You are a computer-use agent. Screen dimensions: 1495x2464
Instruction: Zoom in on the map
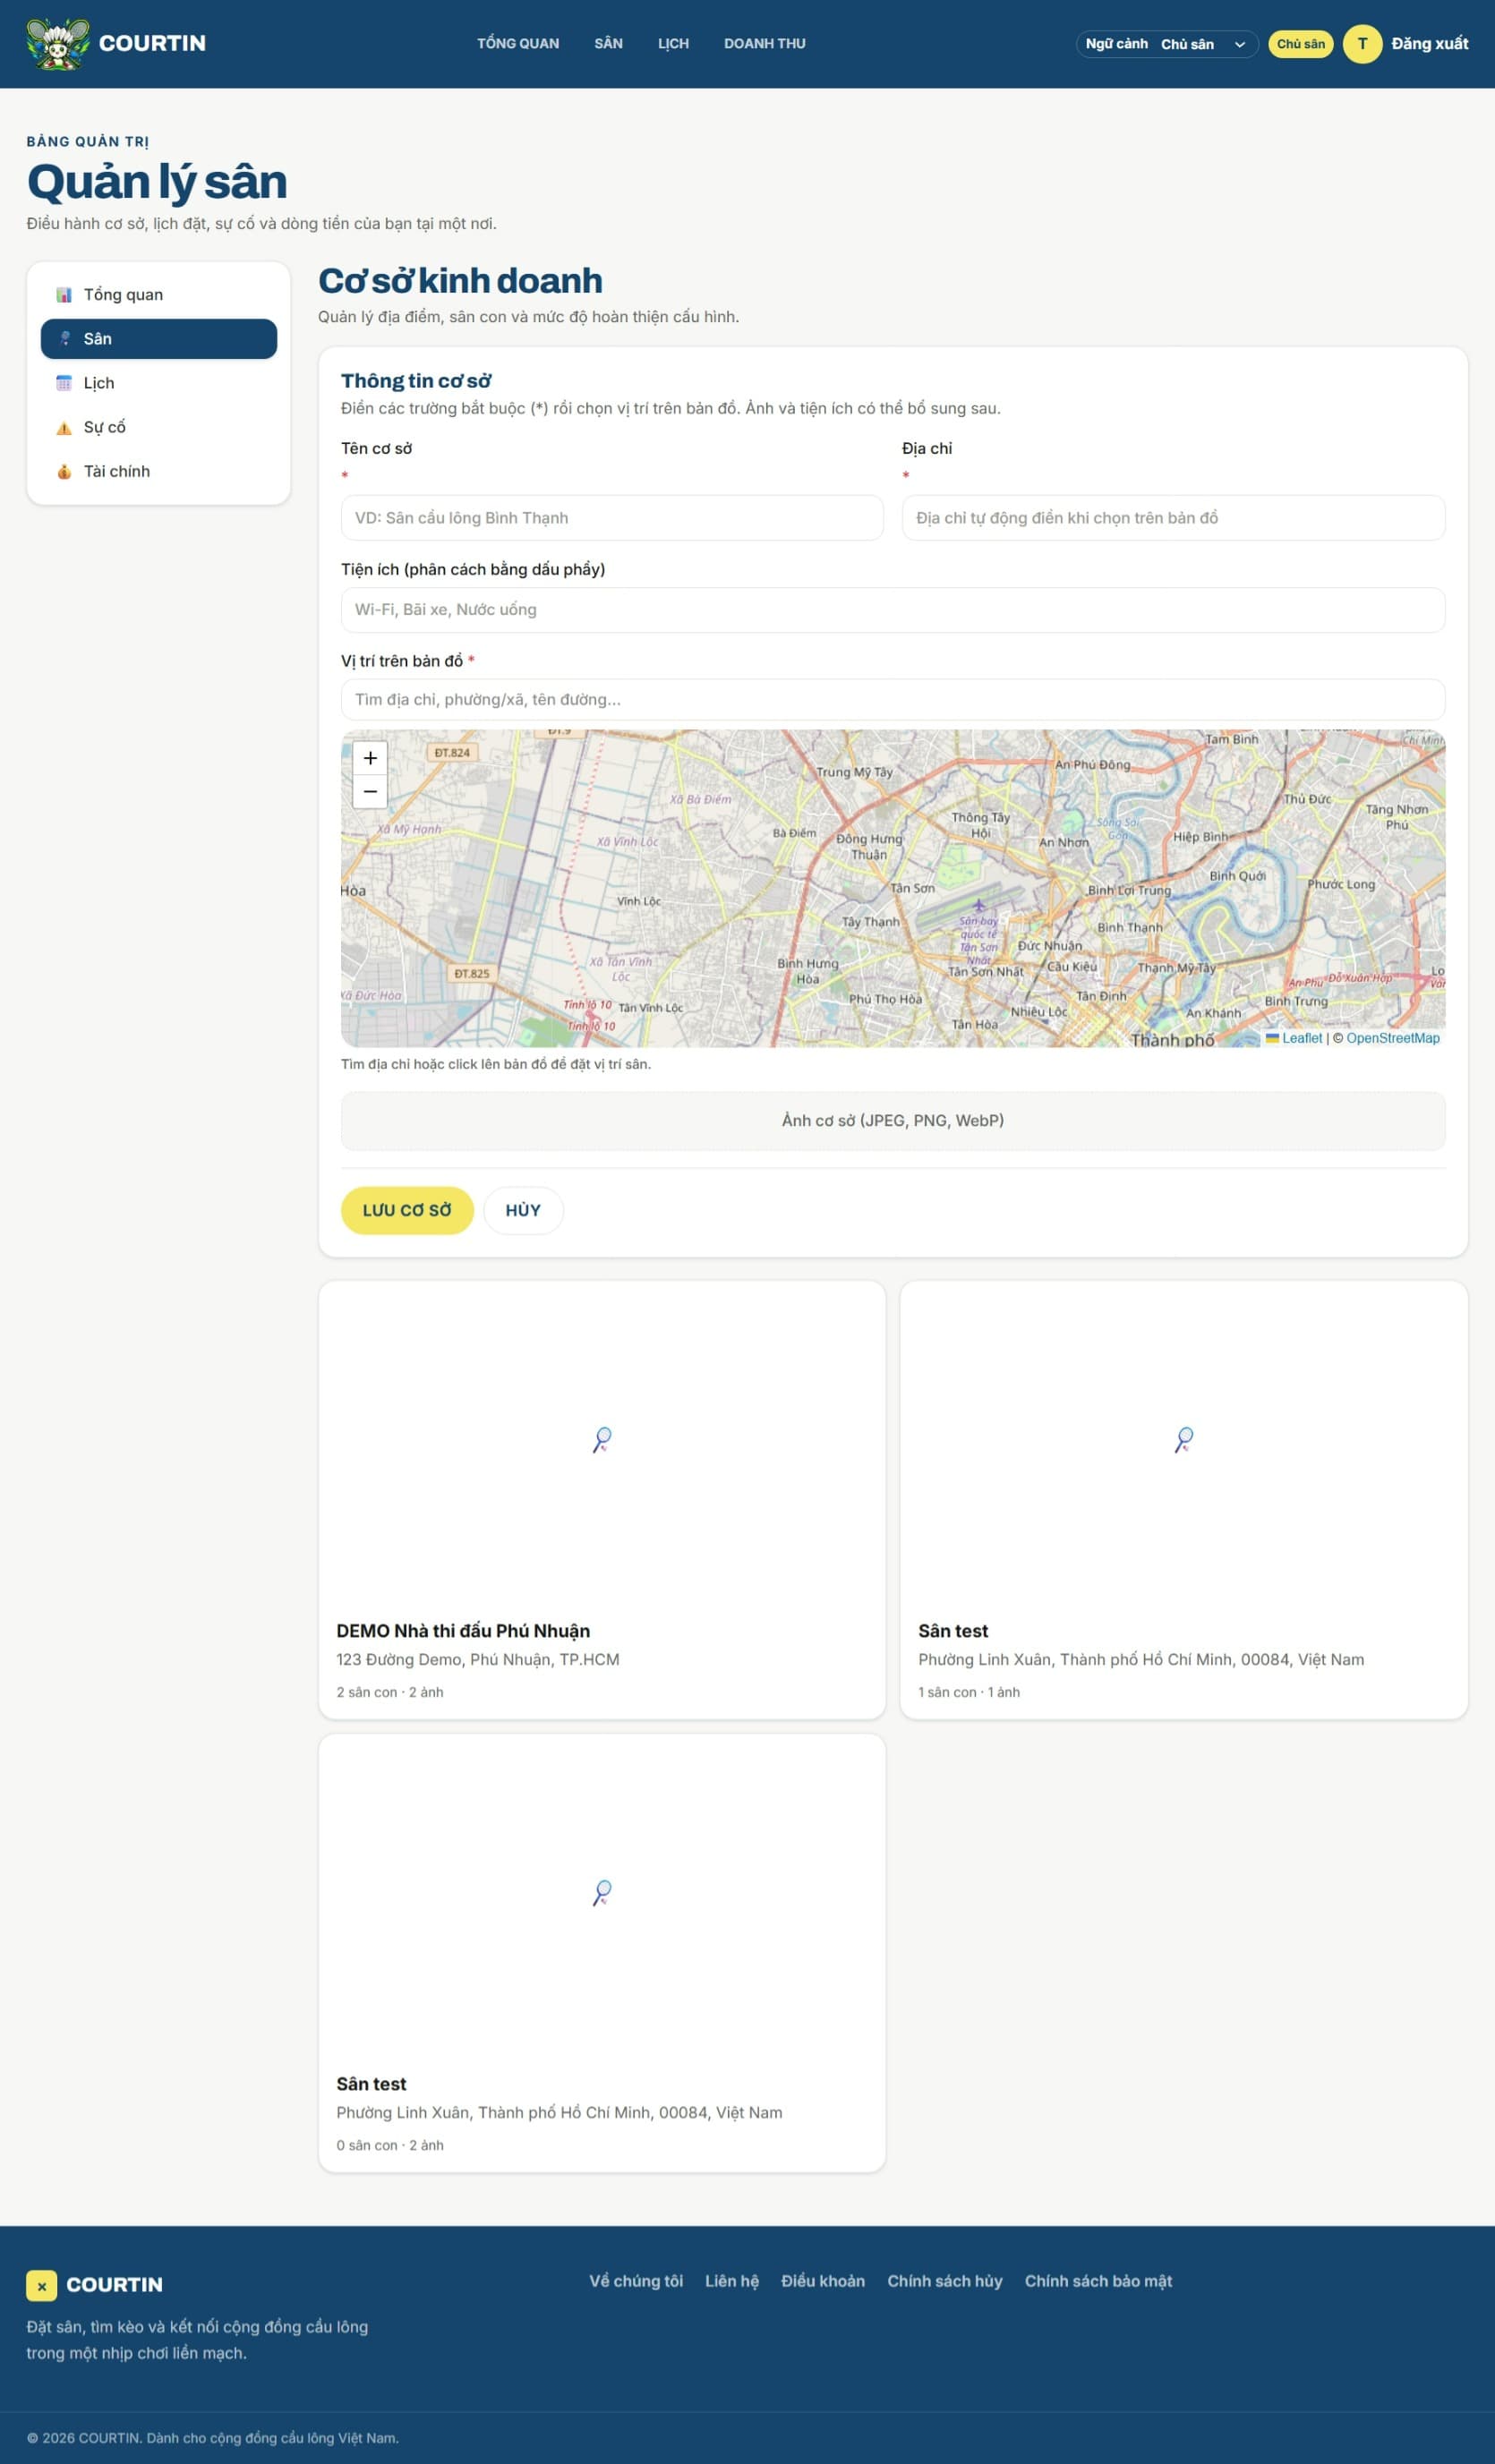[370, 758]
